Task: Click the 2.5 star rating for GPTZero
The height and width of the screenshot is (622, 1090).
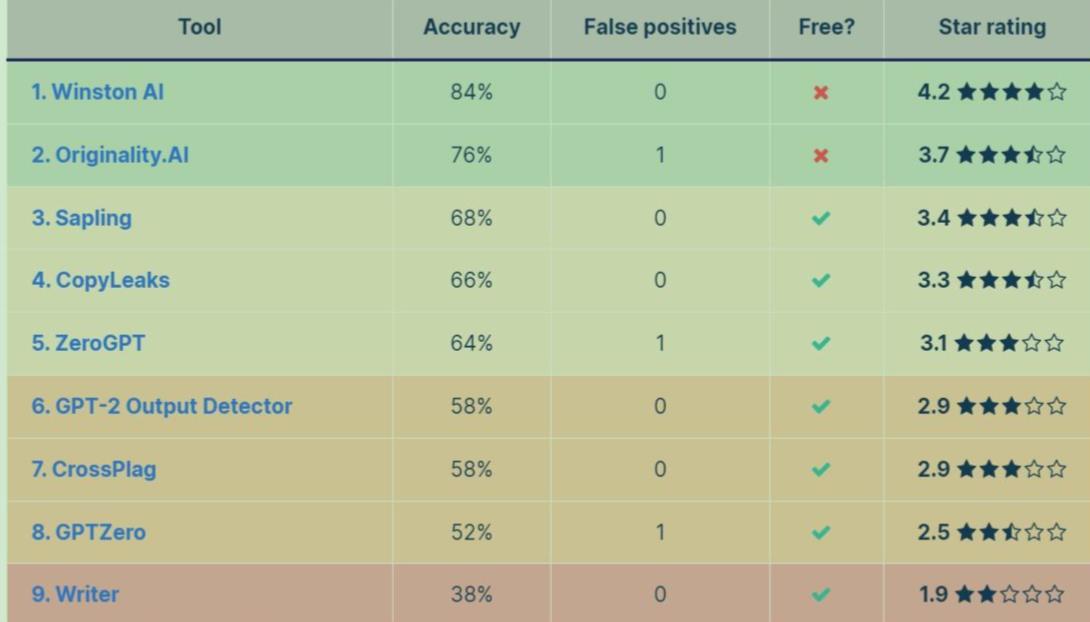Action: pyautogui.click(x=991, y=532)
